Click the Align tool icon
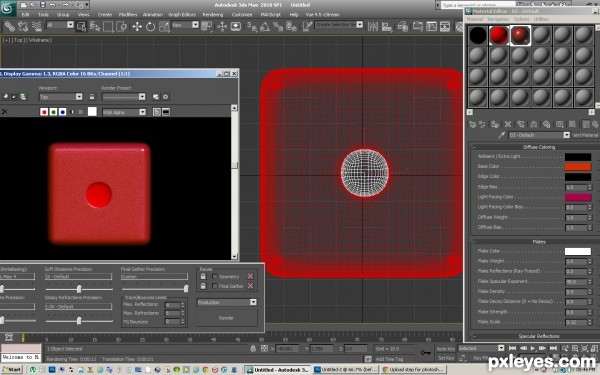 click(x=387, y=26)
